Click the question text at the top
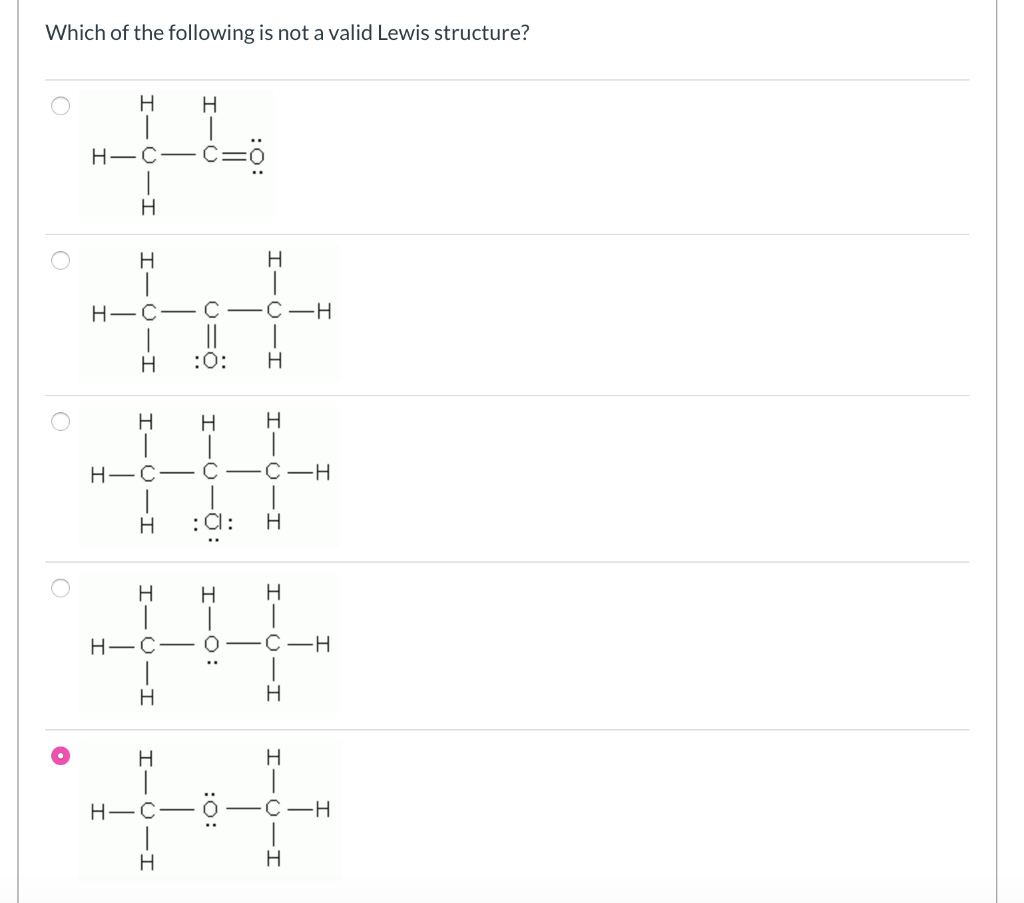Viewport: 1024px width, 903px height. pyautogui.click(x=287, y=32)
